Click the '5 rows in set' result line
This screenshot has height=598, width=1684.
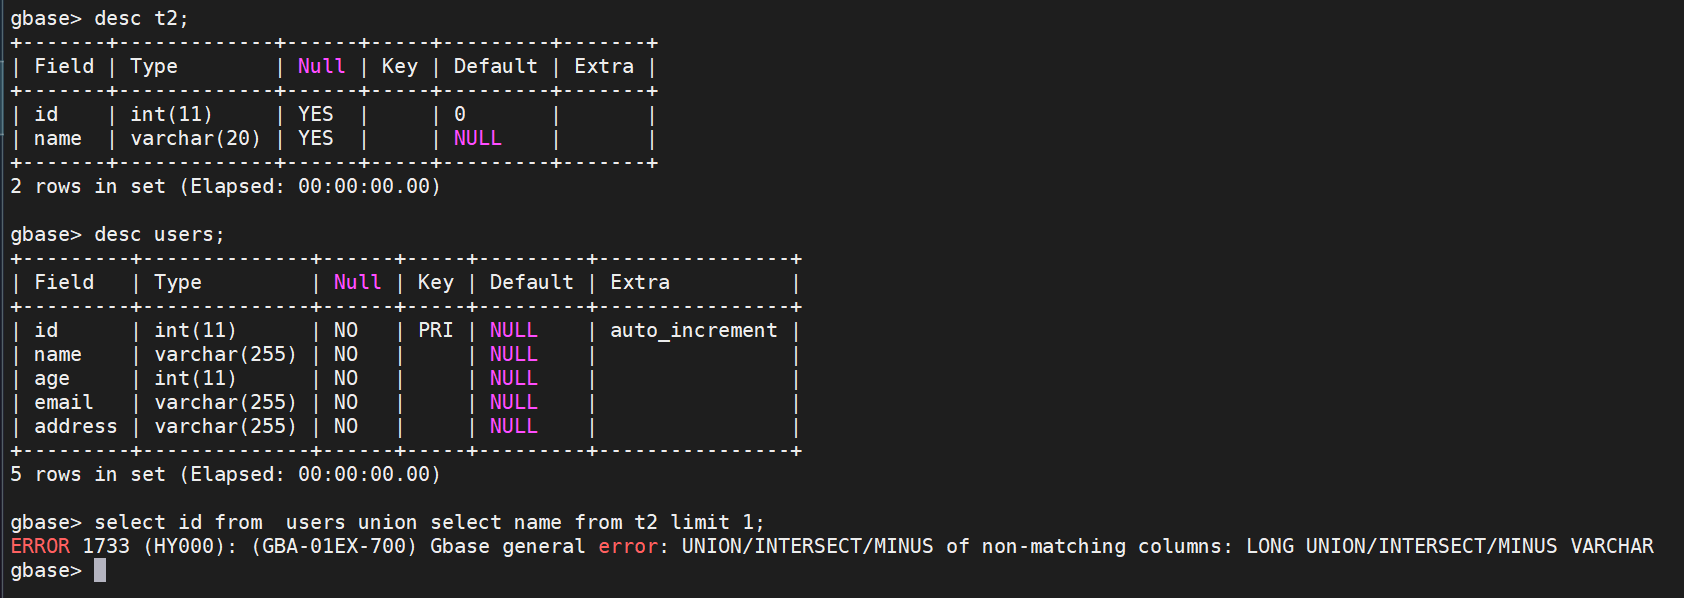pos(226,475)
